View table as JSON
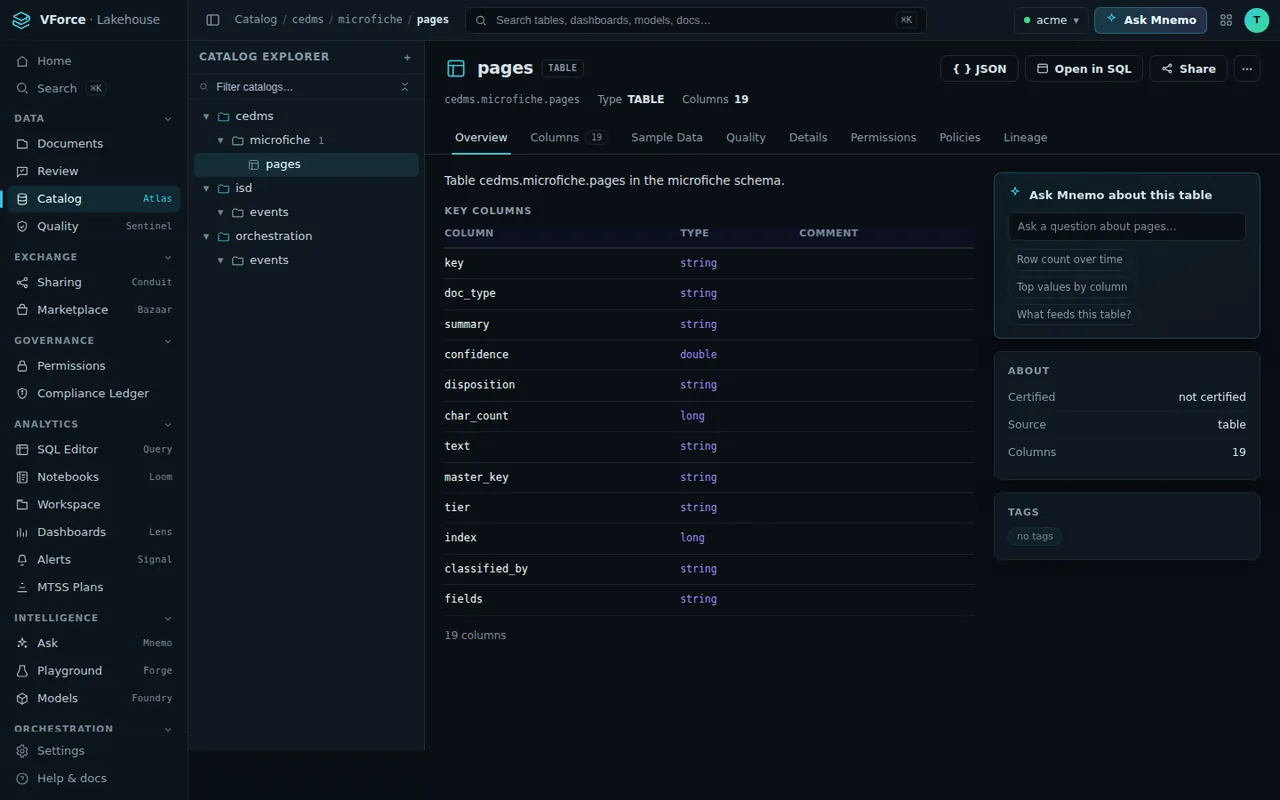 tap(979, 68)
